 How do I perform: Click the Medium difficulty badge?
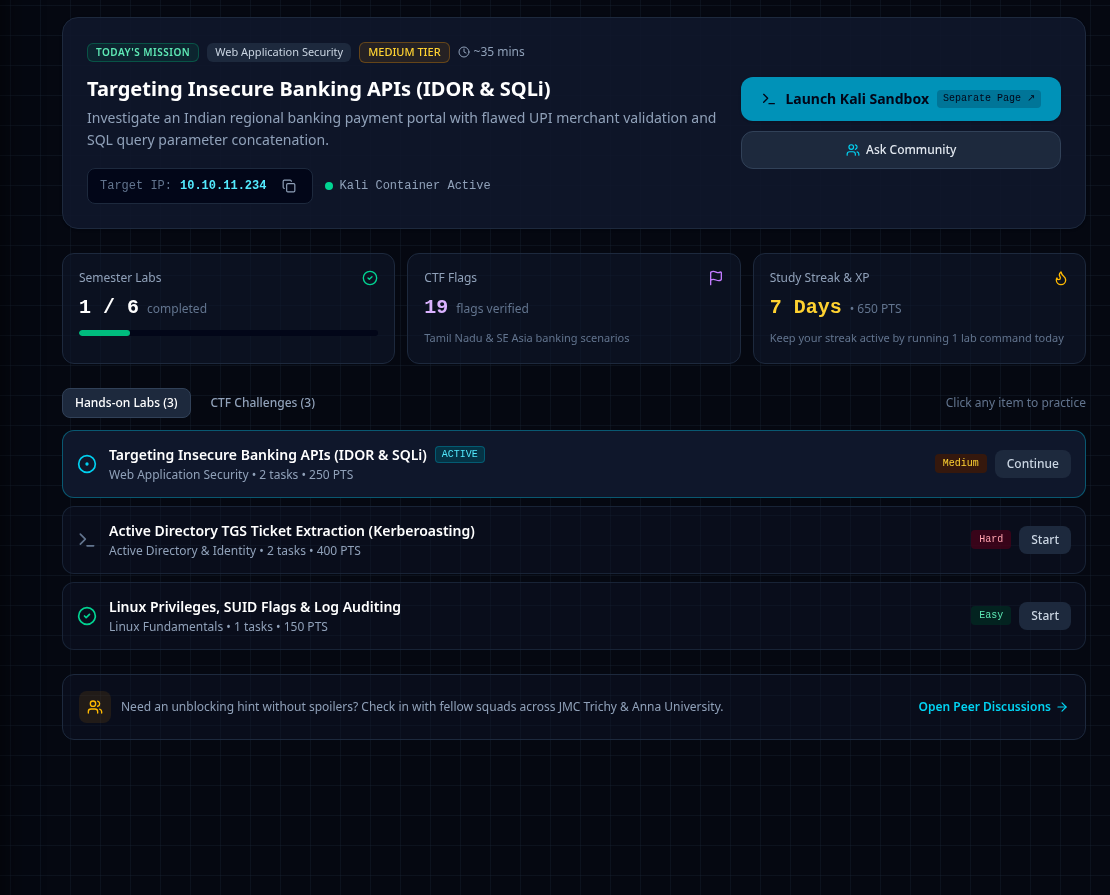tap(960, 463)
